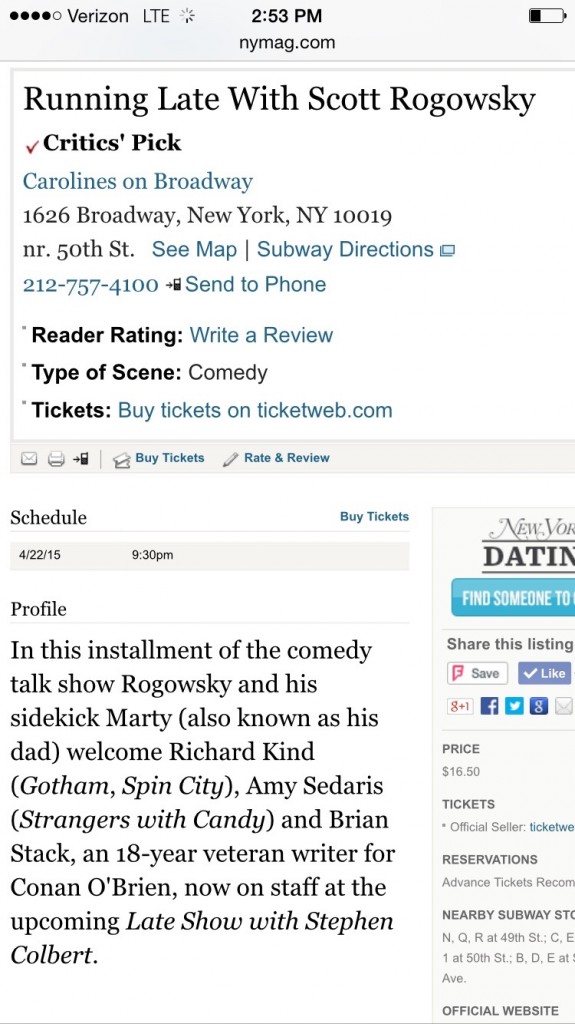Tap the nymag.com address bar

288,43
